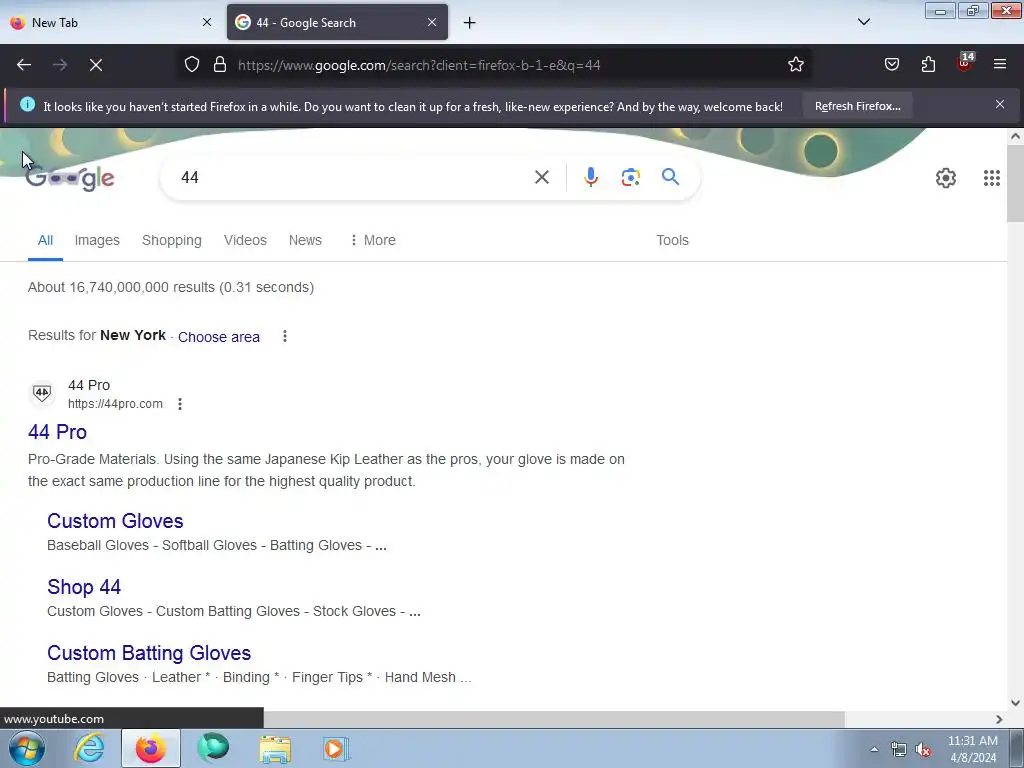Screen dimensions: 1024x768
Task: Open the 44 Pro result title link
Action: tap(57, 432)
